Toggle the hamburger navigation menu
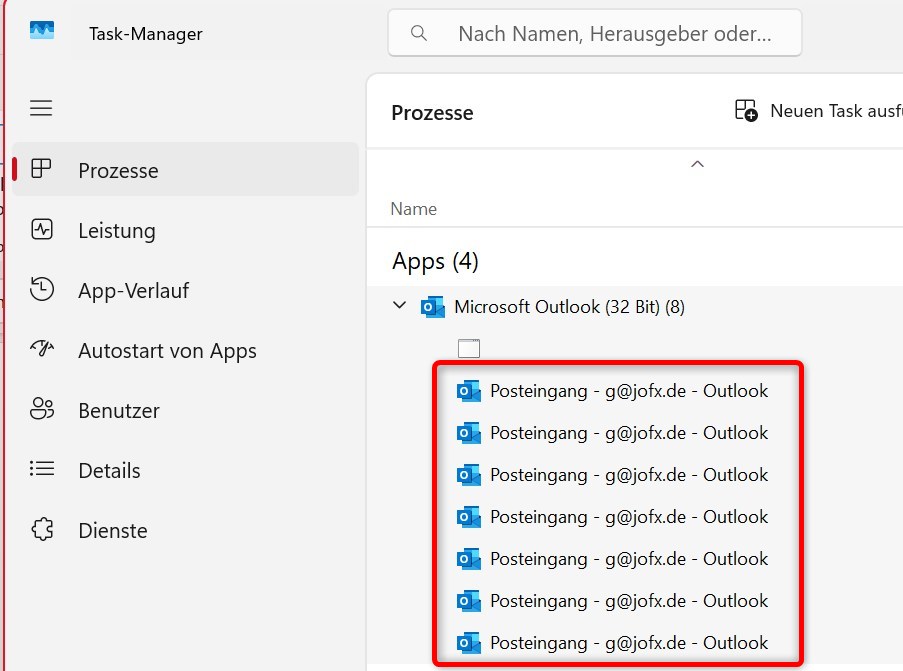Screen dimensions: 903x671 (41, 108)
